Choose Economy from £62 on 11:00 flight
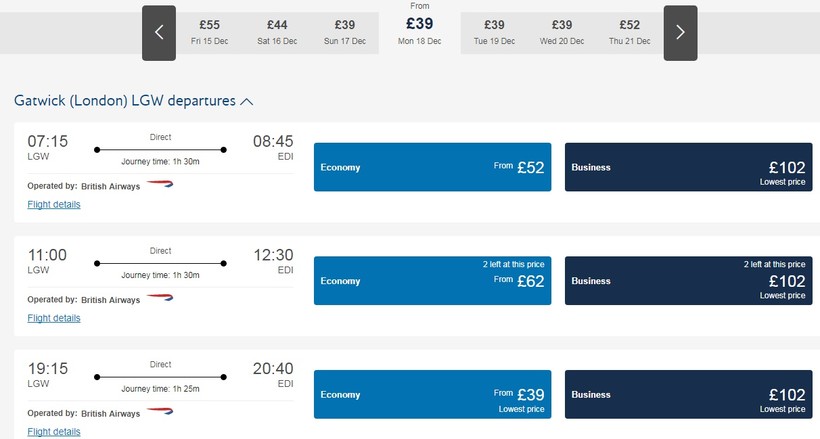This screenshot has width=820, height=439. pyautogui.click(x=432, y=280)
